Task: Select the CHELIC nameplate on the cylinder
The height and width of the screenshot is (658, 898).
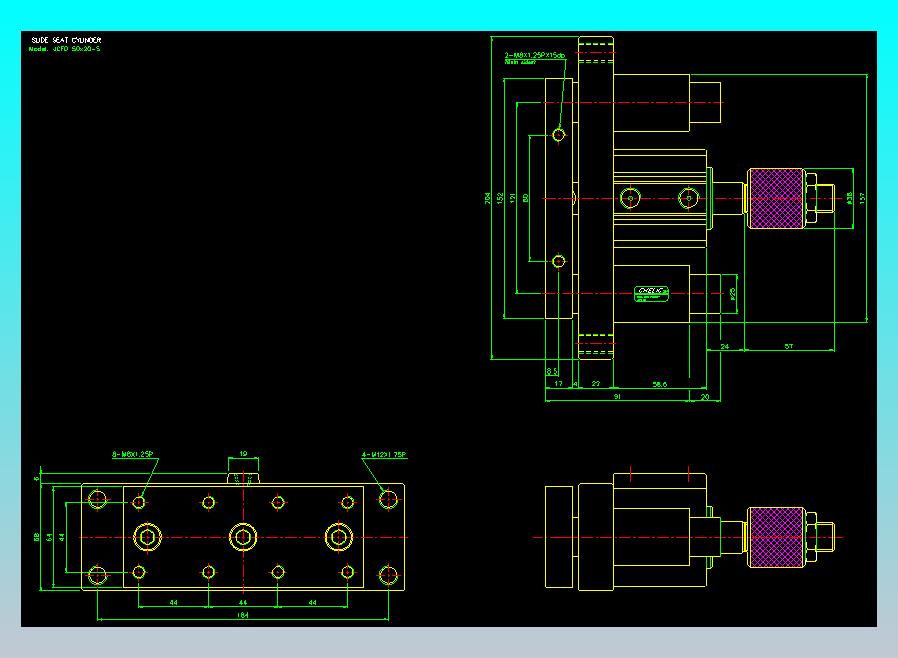Action: (x=651, y=294)
